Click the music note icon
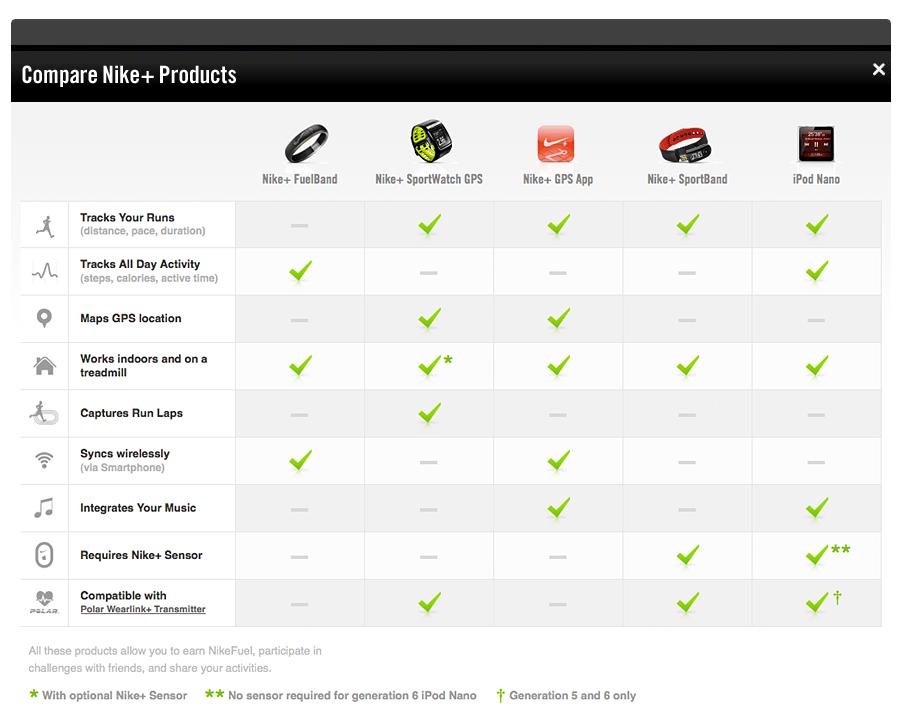 tap(44, 508)
